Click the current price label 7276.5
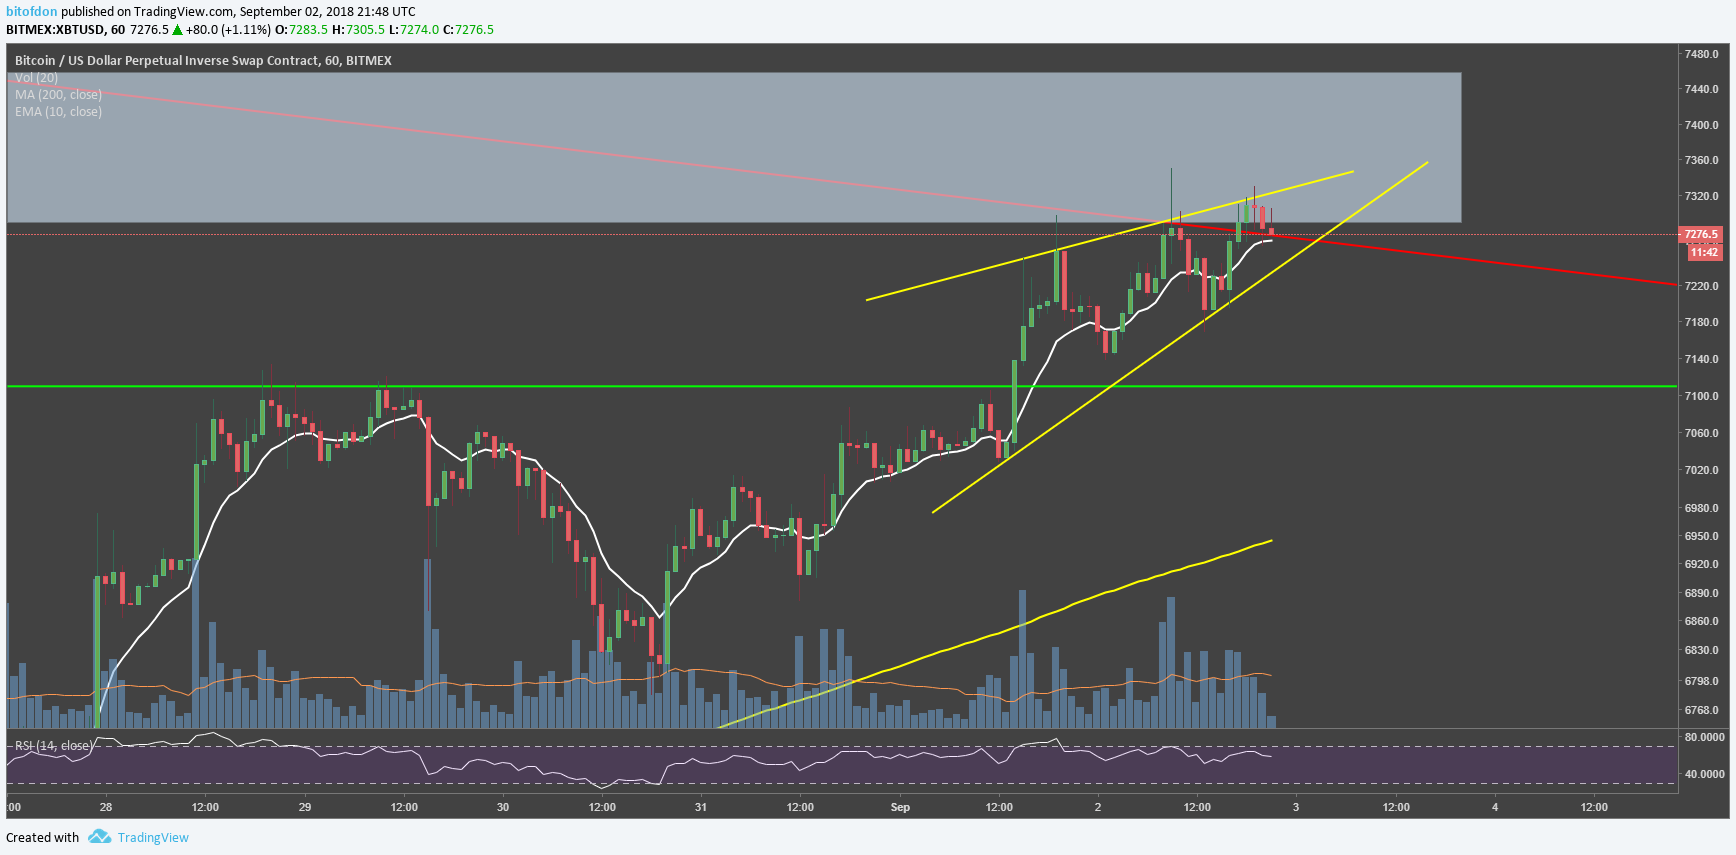 click(1701, 235)
